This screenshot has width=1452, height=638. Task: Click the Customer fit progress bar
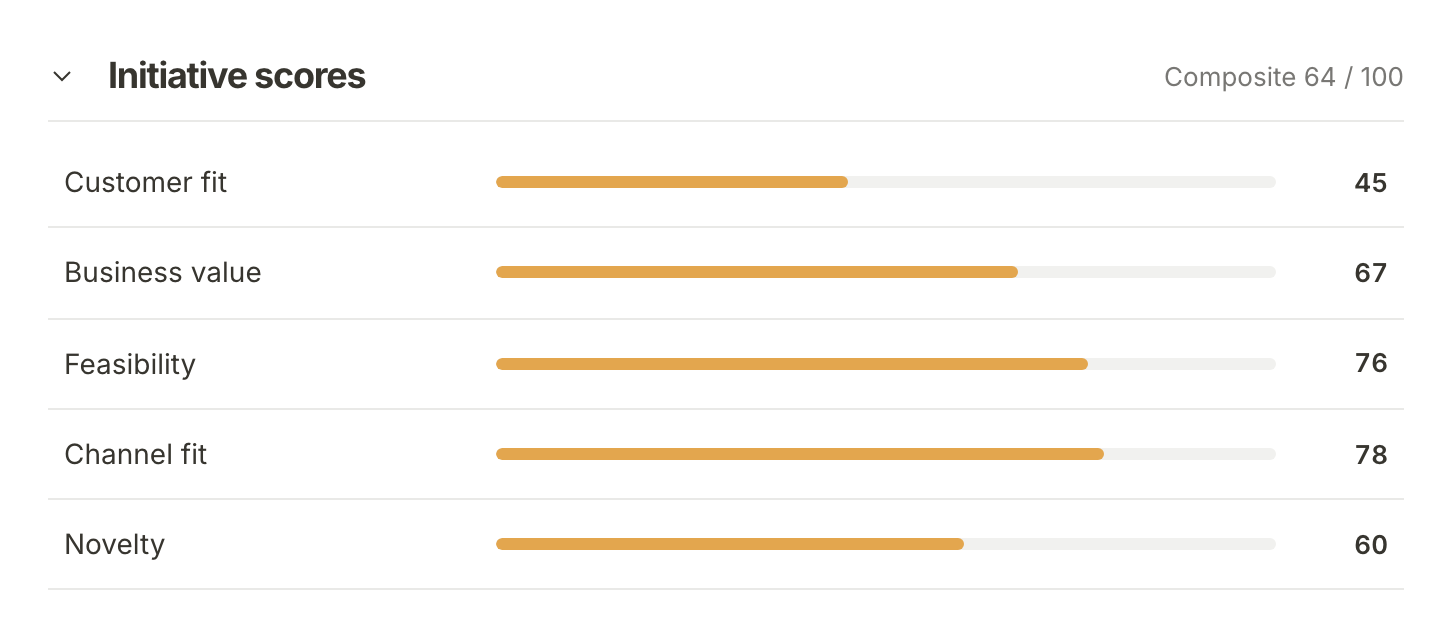click(886, 182)
